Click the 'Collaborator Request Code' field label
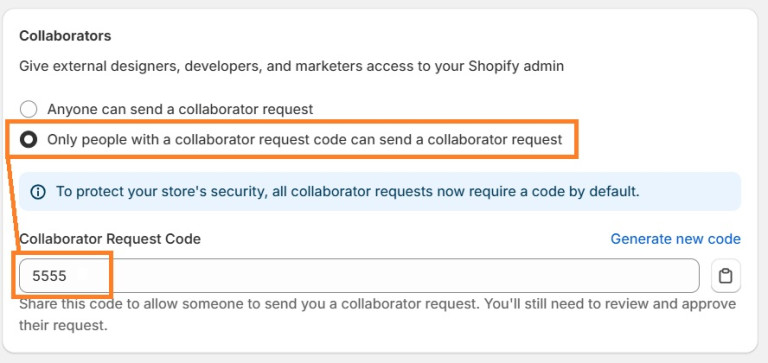 (110, 239)
